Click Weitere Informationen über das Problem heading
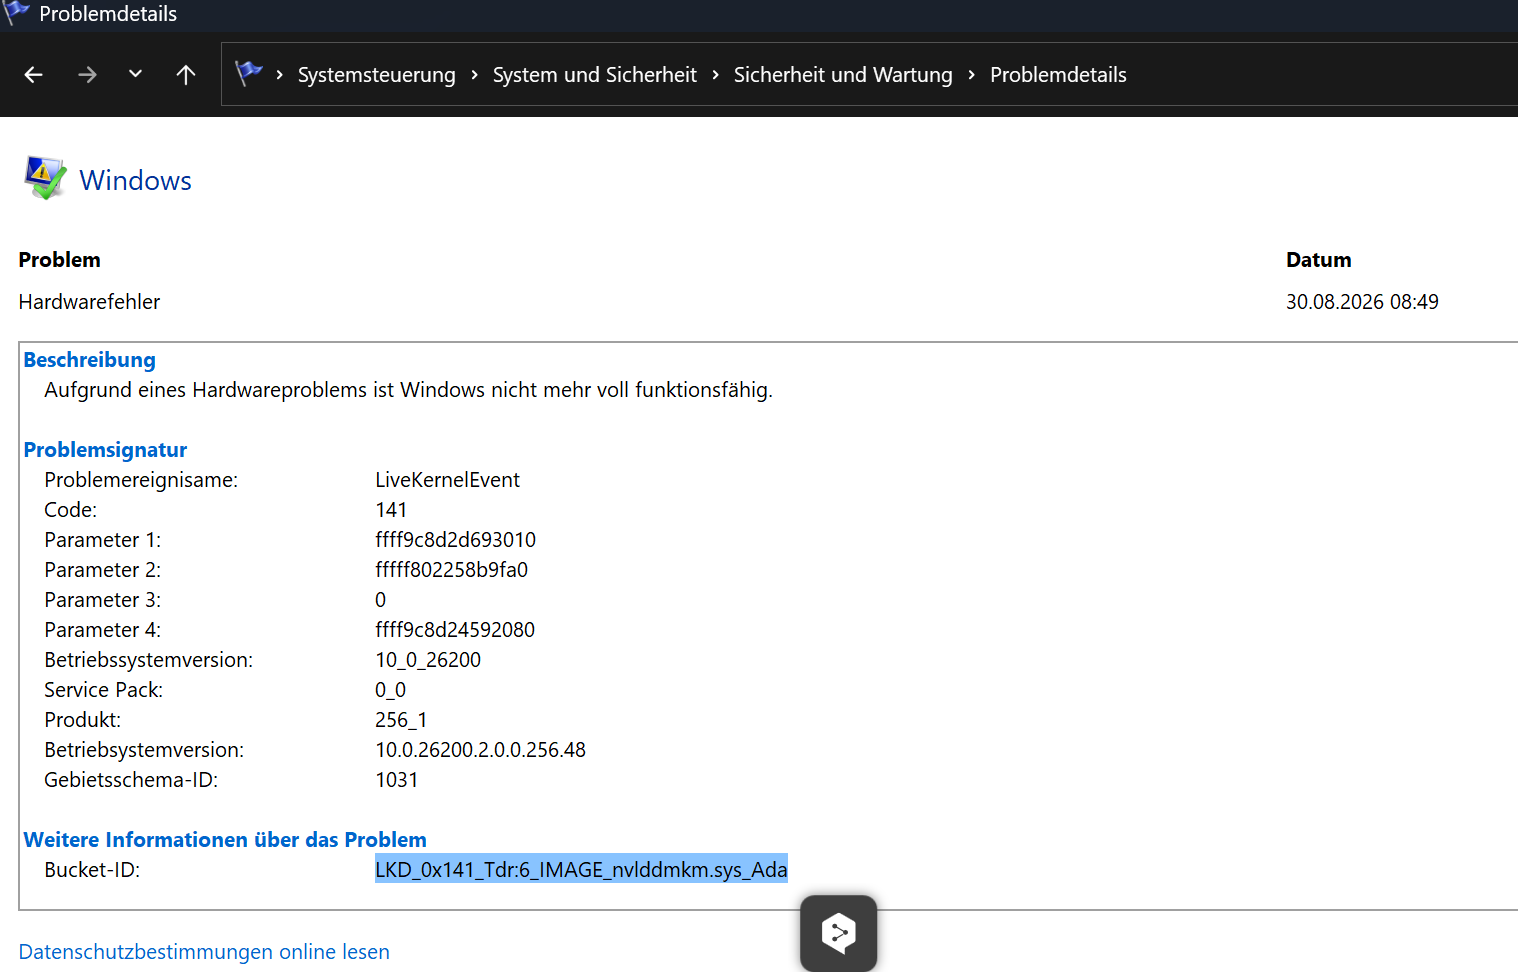1518x972 pixels. point(225,840)
